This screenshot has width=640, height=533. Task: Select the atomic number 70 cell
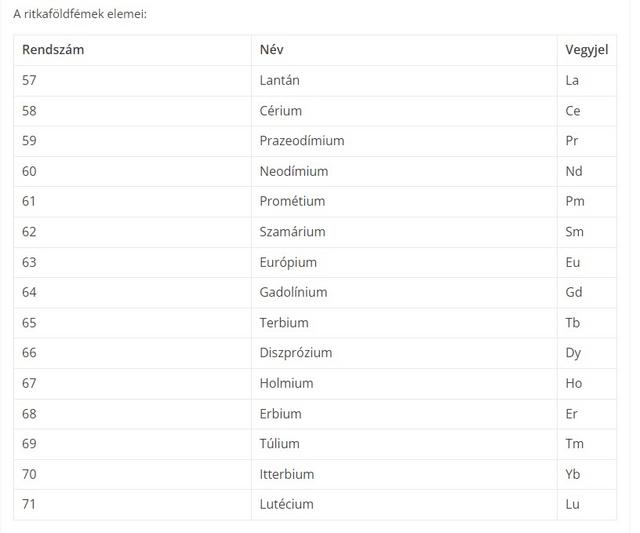pyautogui.click(x=29, y=474)
